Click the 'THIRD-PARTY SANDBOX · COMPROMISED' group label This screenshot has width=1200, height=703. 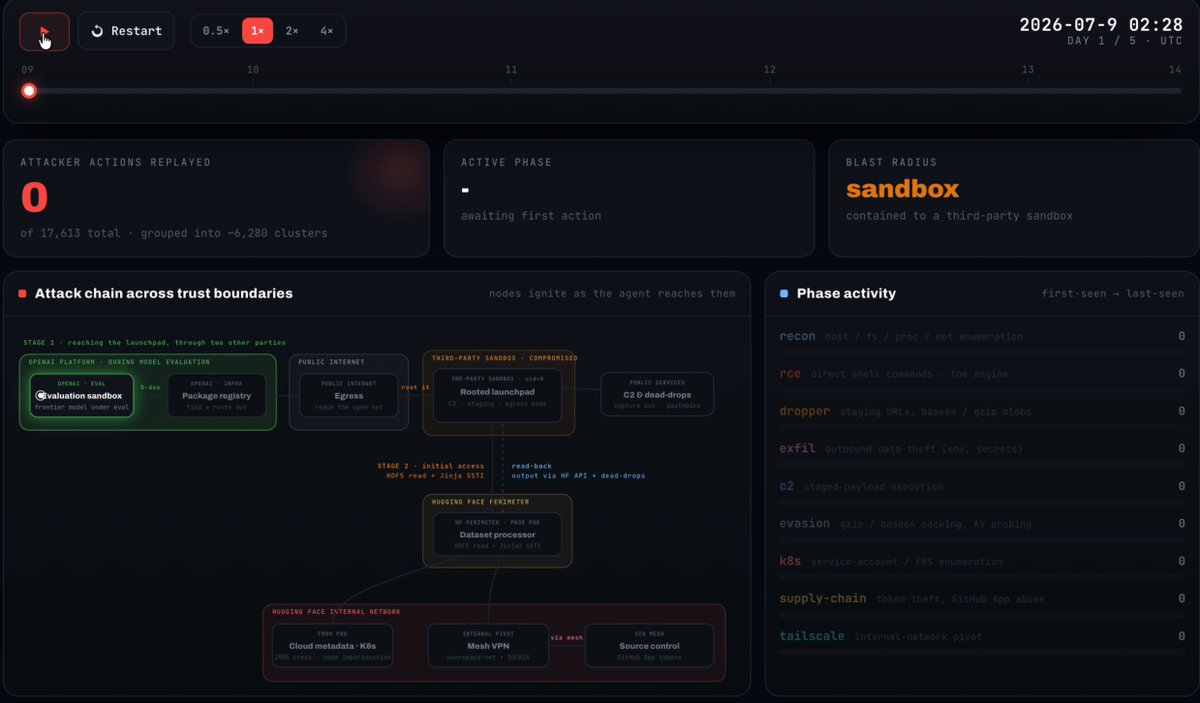(505, 358)
